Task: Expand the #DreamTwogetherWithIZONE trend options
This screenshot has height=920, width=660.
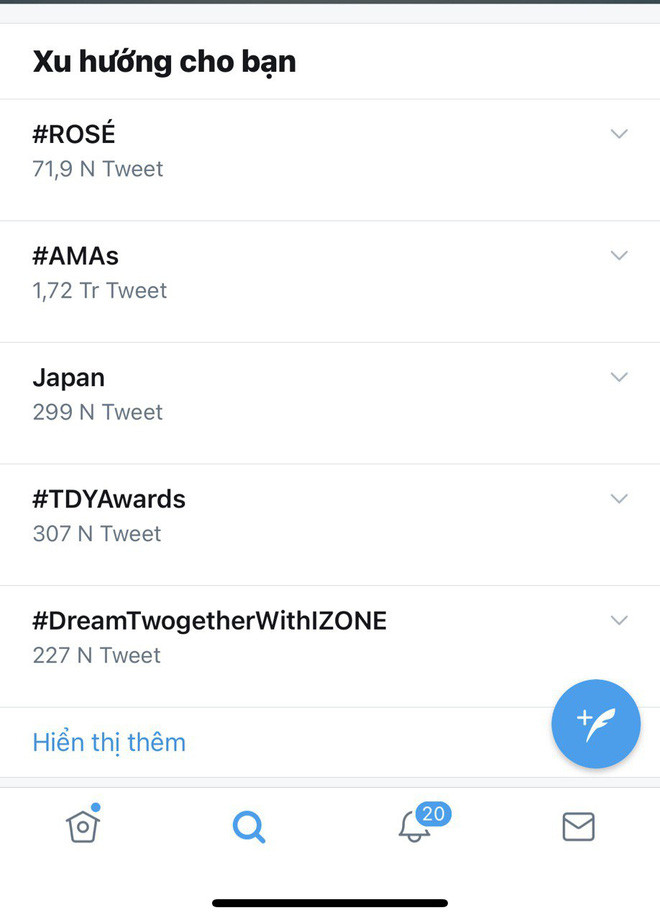Action: (619, 620)
